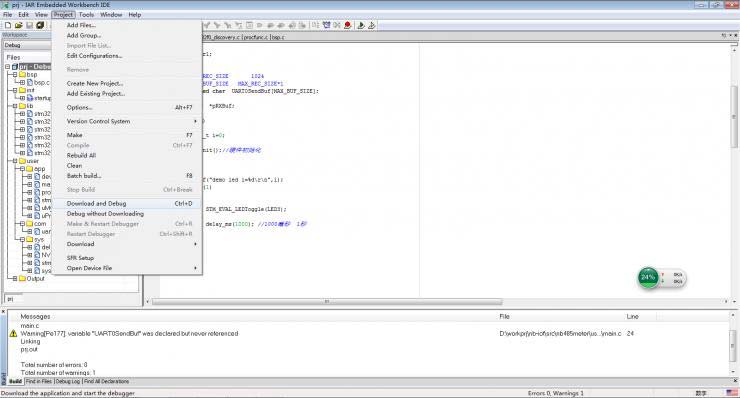This screenshot has width=740, height=398.
Task: Select SFR Setup menu entry
Action: click(x=127, y=258)
